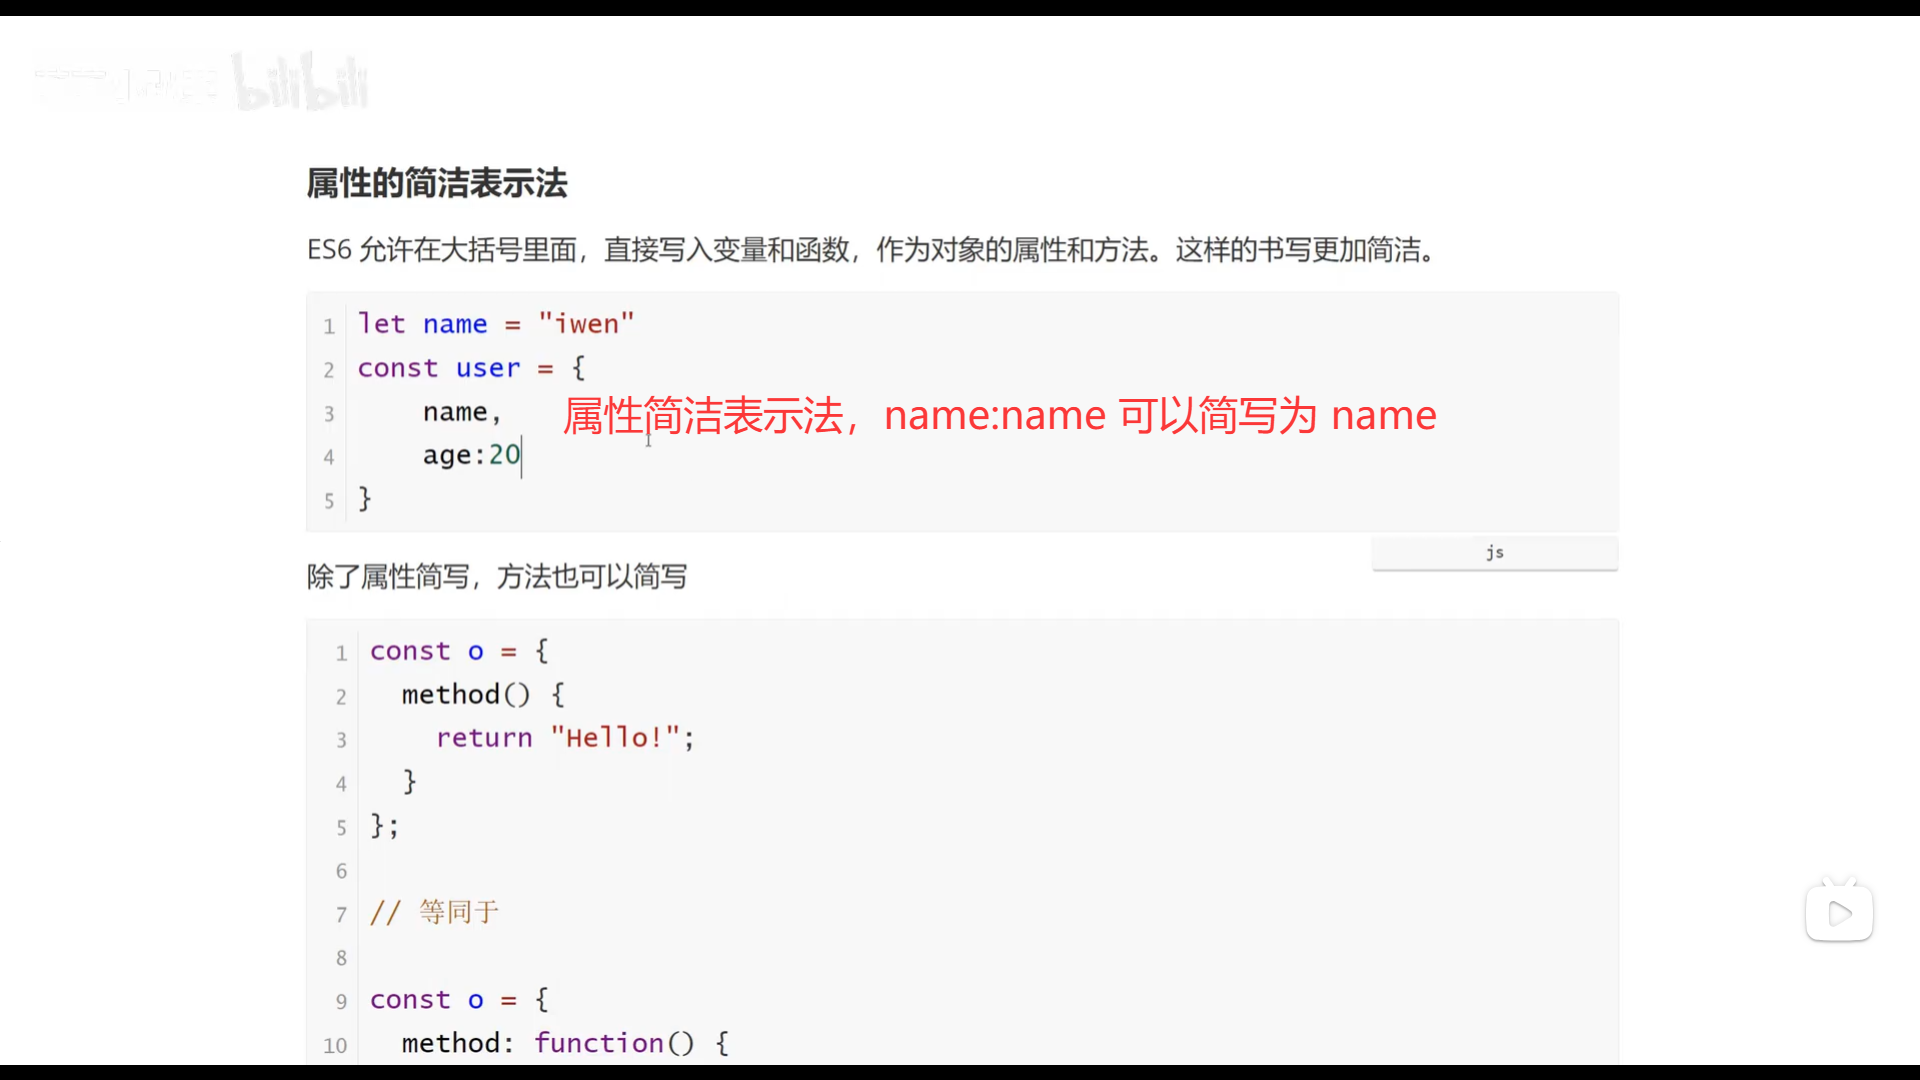Click the red annotation text about name:name
Image resolution: width=1920 pixels, height=1080 pixels.
click(998, 415)
